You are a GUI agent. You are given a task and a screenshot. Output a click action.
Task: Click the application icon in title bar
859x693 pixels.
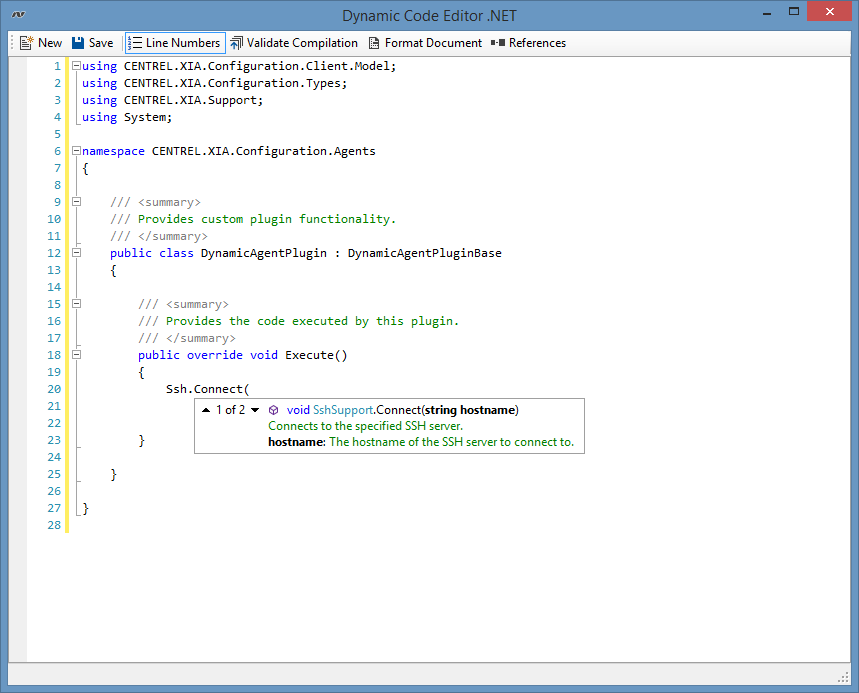click(19, 14)
